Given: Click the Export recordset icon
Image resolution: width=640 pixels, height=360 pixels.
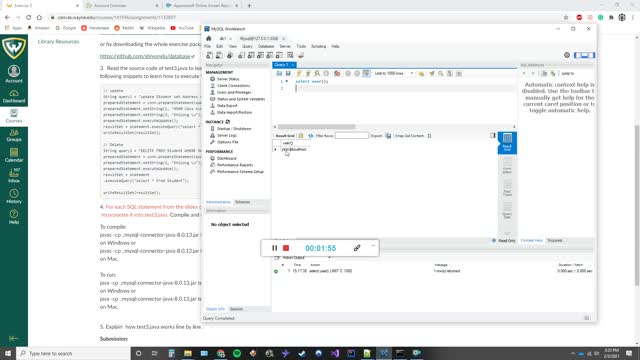Looking at the screenshot, I should point(388,136).
